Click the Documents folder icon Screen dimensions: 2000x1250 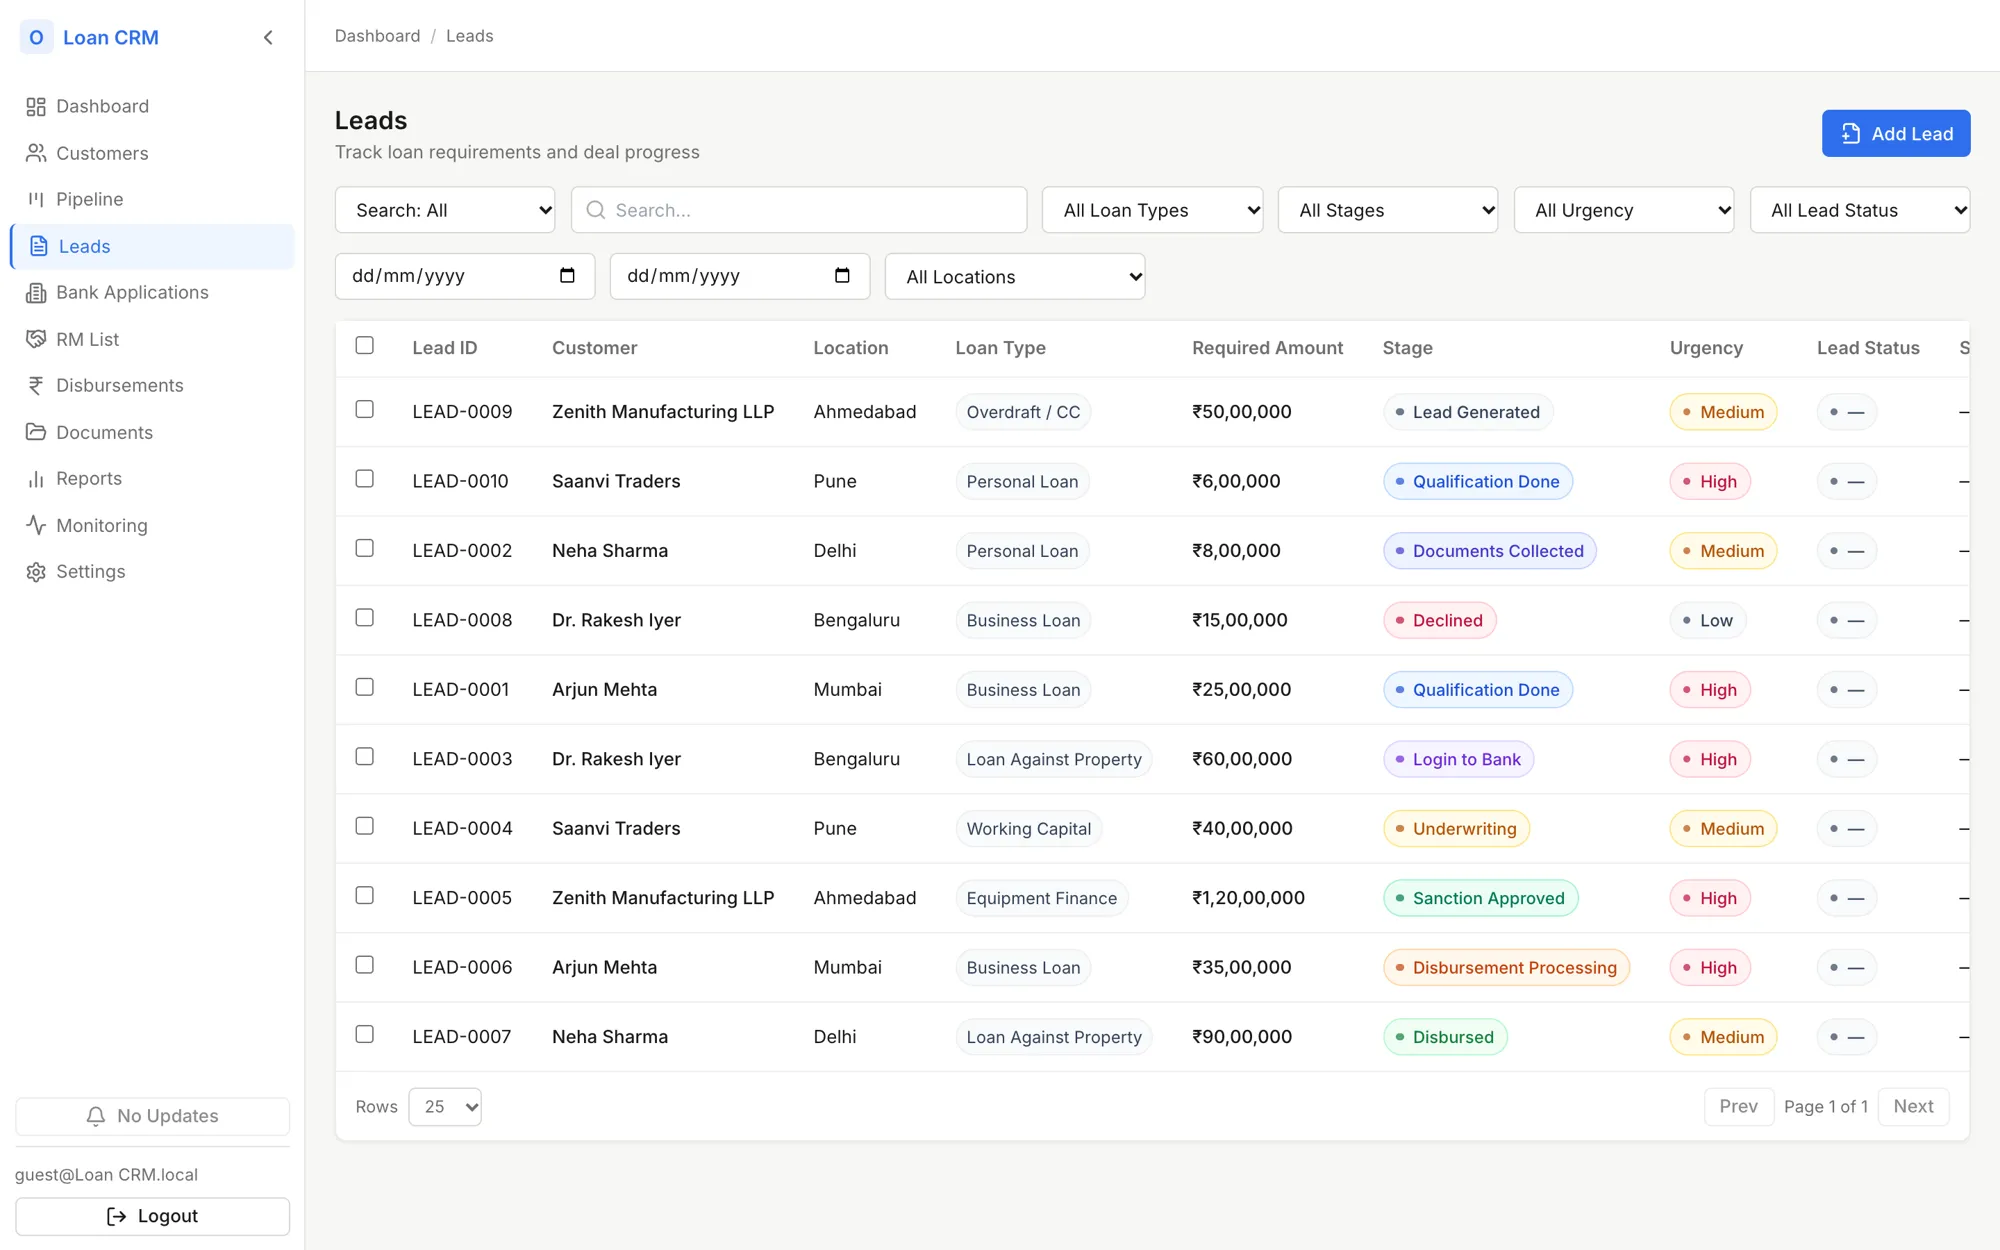pos(36,432)
